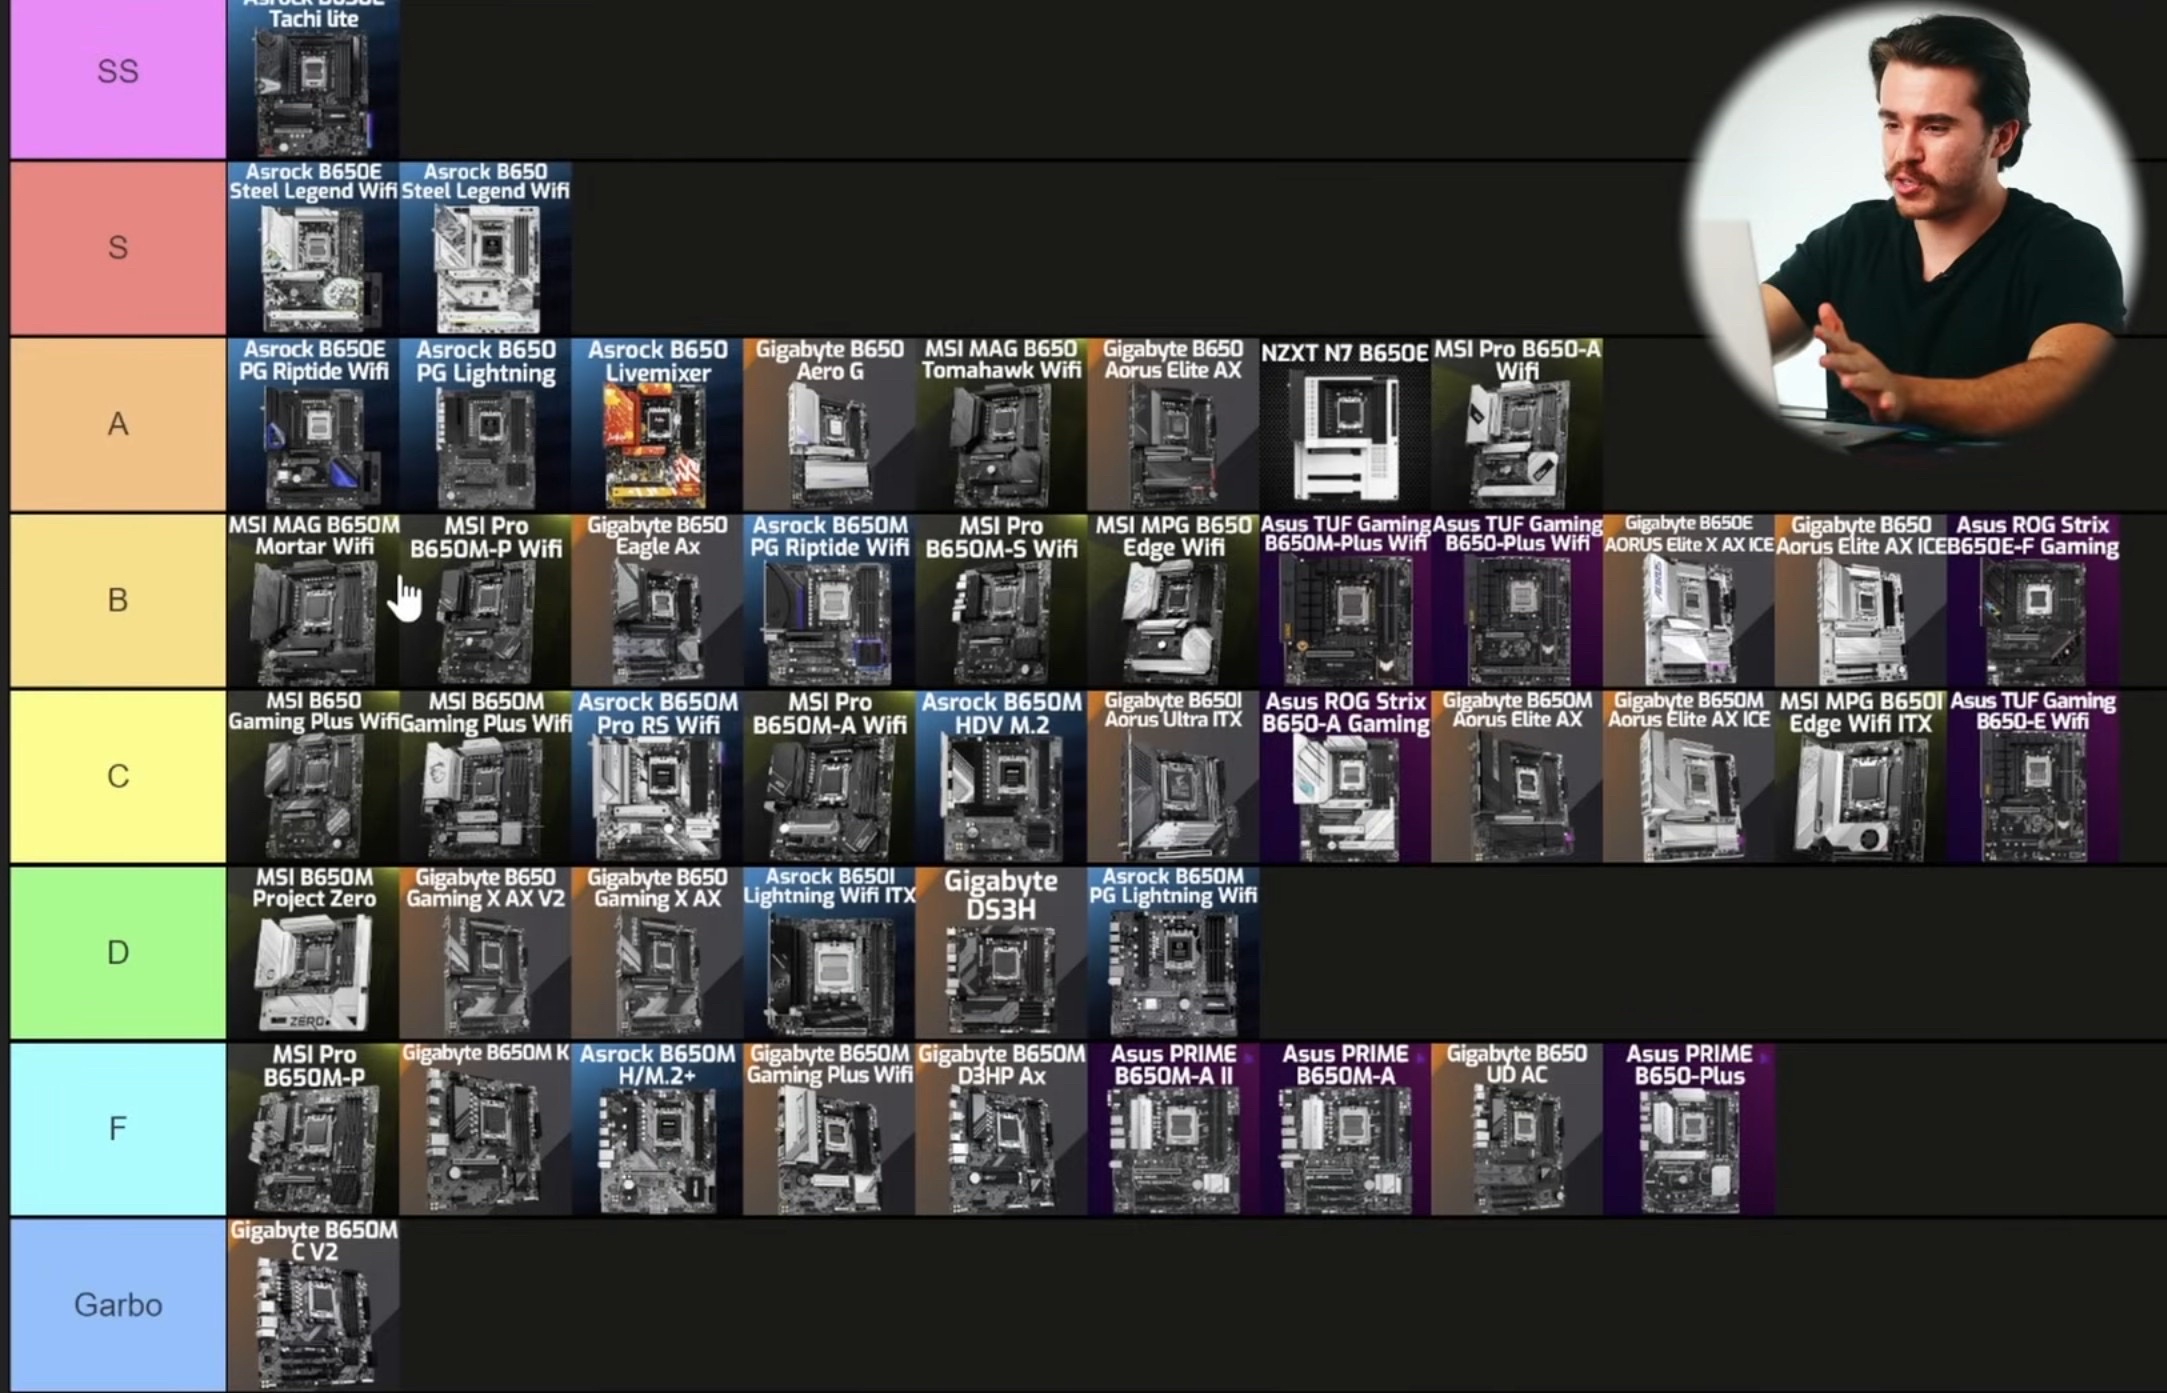Screen dimensions: 2167x1393
Task: Click MSI B650M Project Zero tile
Action: (x=313, y=952)
